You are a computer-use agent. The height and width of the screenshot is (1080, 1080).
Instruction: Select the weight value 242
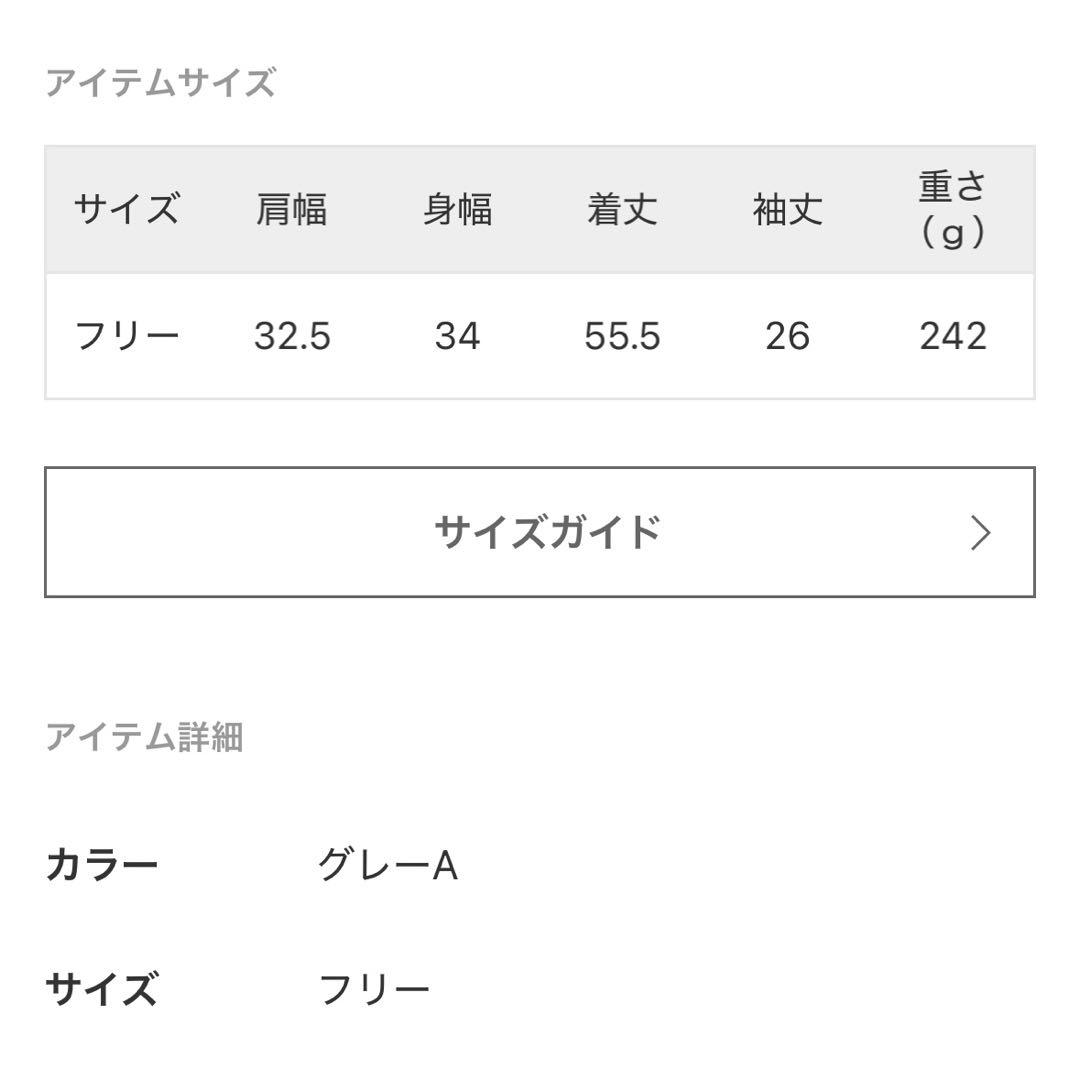coord(951,338)
